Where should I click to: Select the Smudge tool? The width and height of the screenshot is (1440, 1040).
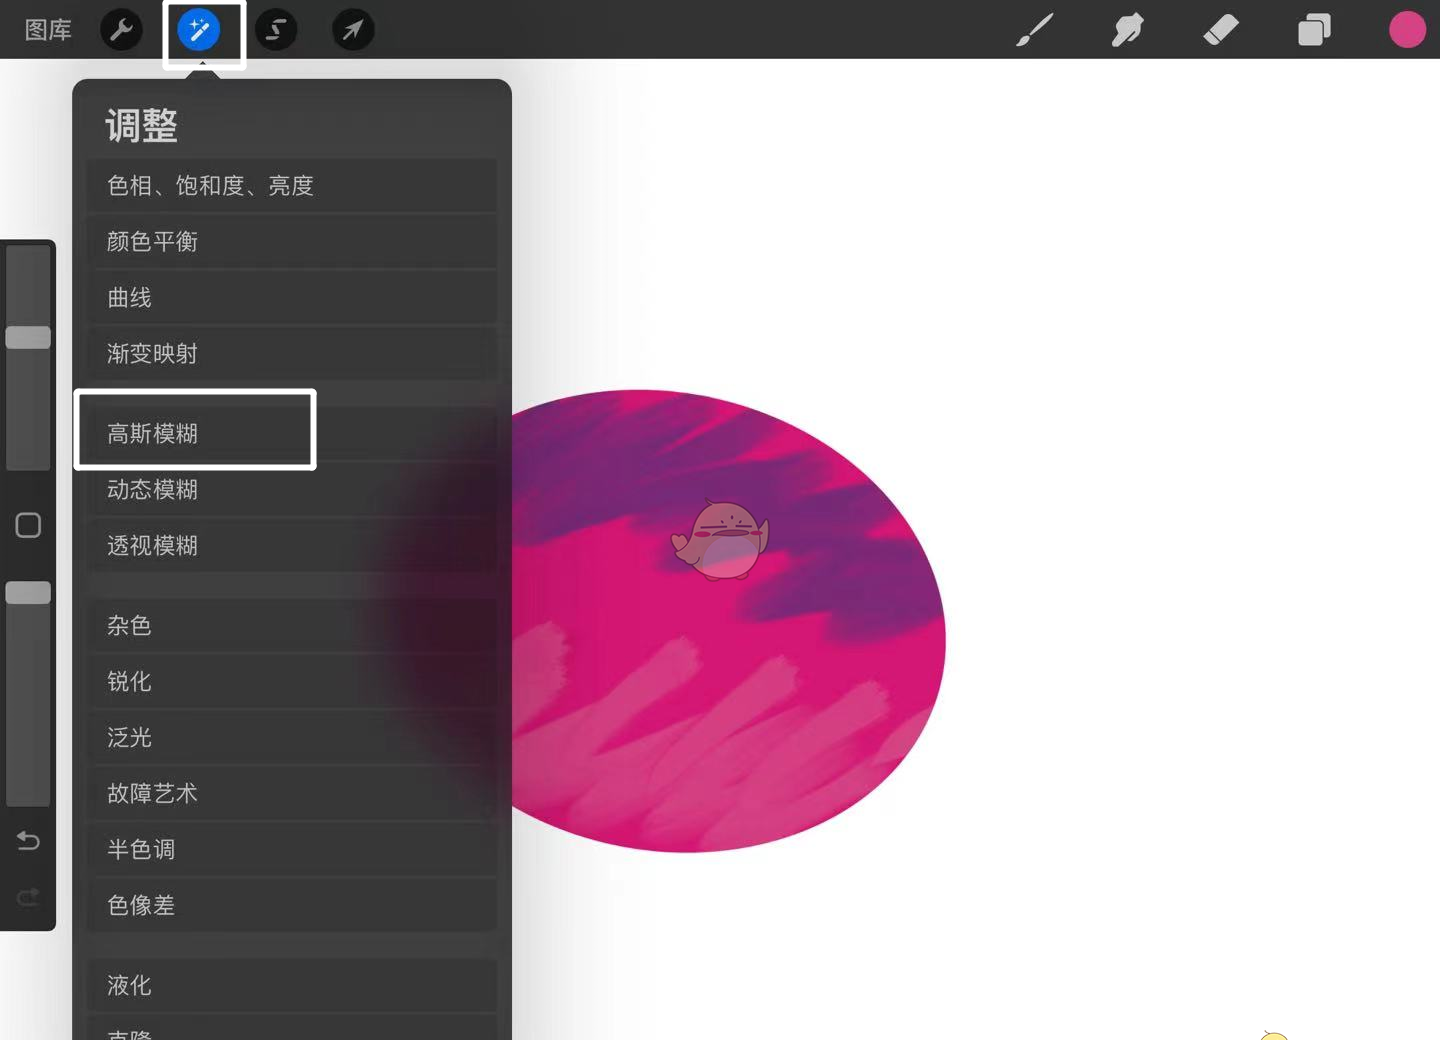(x=1127, y=30)
